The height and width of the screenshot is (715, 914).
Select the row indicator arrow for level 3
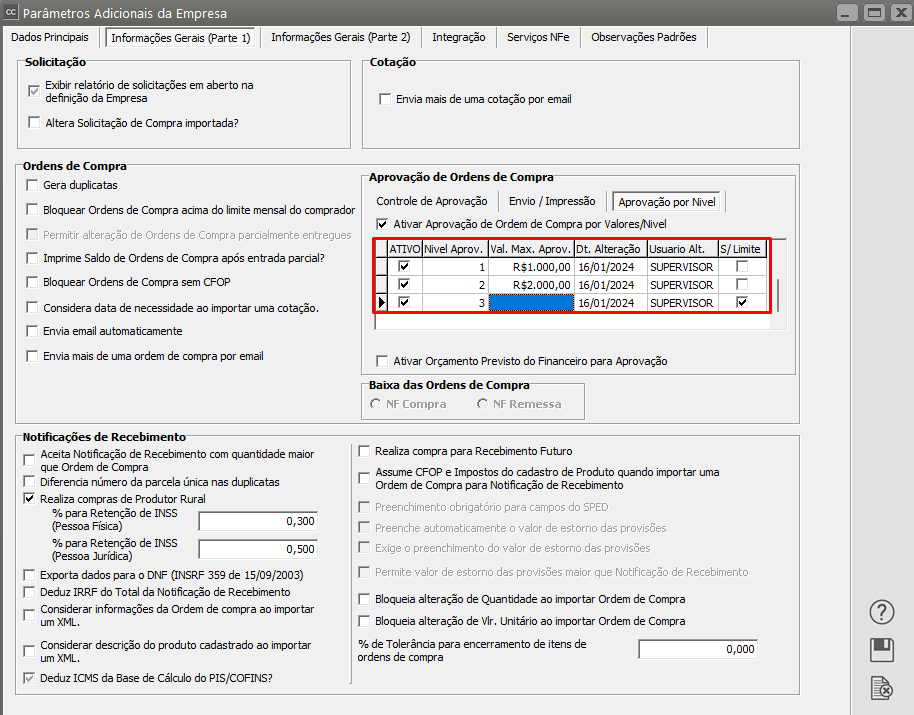click(381, 302)
